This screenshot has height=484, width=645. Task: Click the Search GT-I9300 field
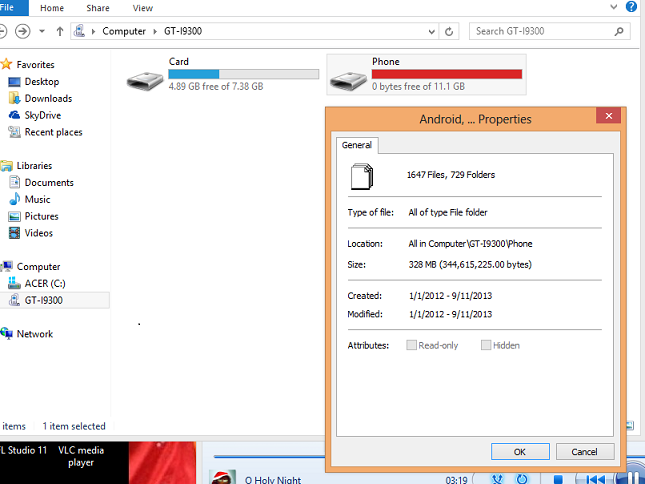click(545, 31)
